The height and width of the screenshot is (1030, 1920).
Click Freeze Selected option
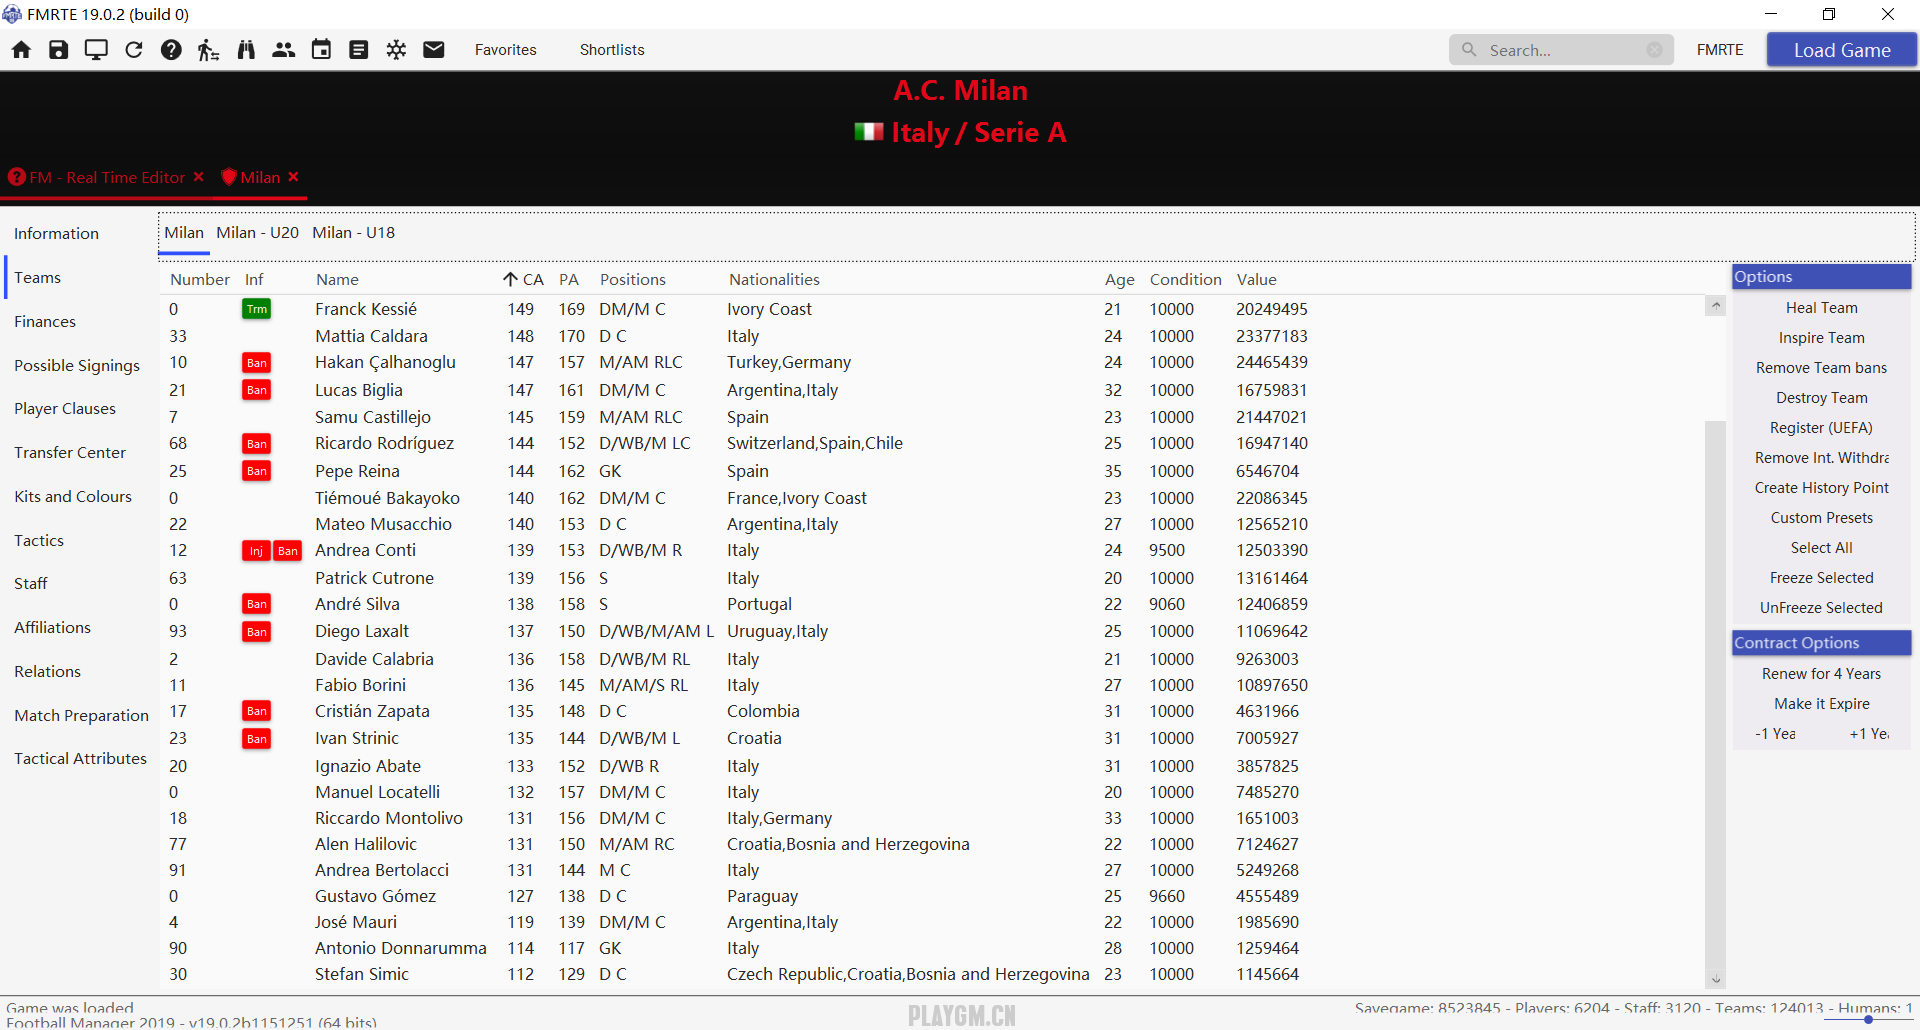click(1822, 578)
